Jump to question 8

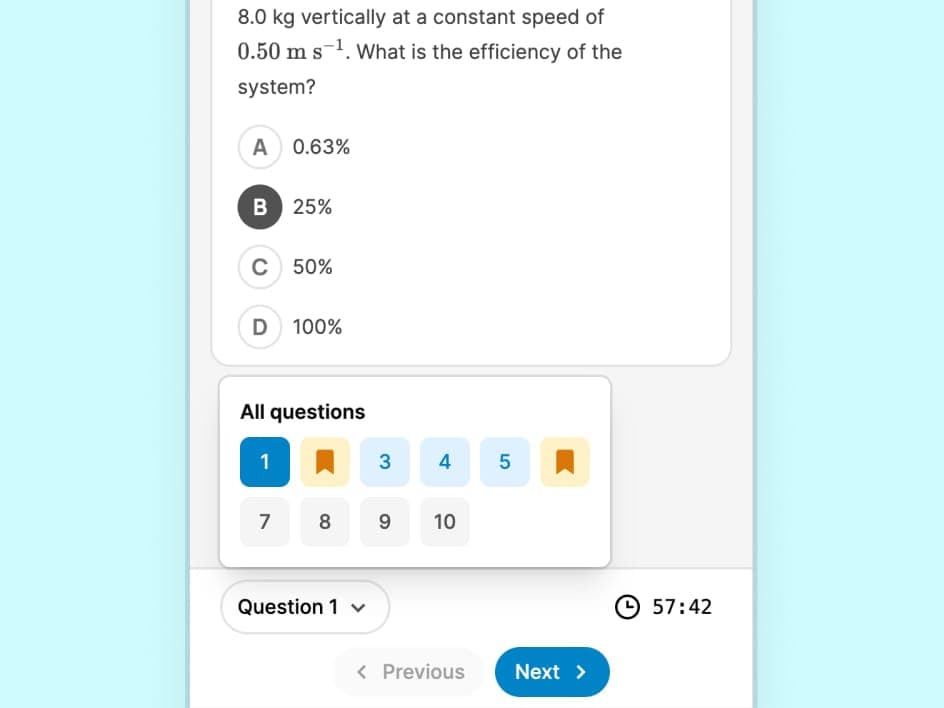[325, 522]
